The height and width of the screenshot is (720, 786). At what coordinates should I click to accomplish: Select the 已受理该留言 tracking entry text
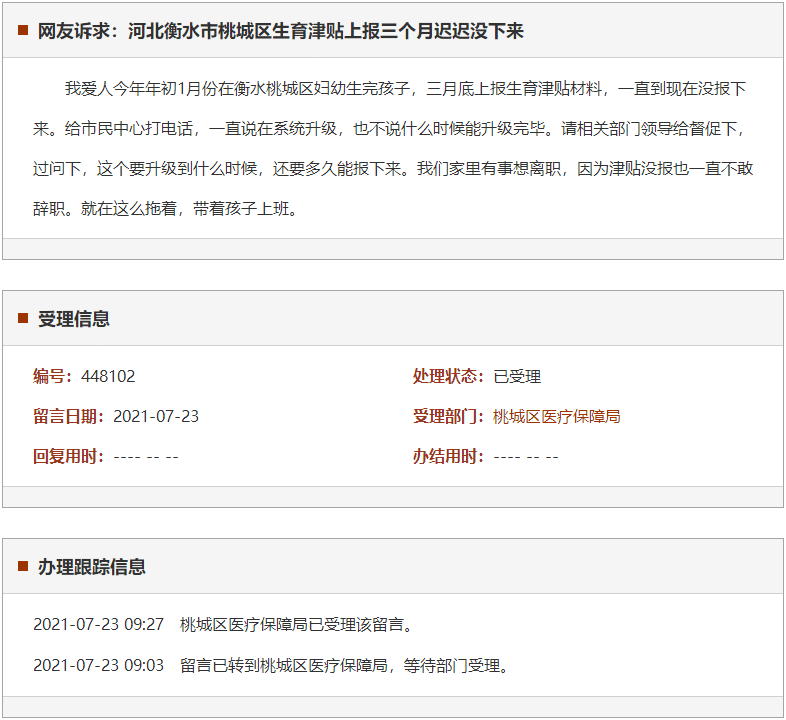tap(296, 624)
